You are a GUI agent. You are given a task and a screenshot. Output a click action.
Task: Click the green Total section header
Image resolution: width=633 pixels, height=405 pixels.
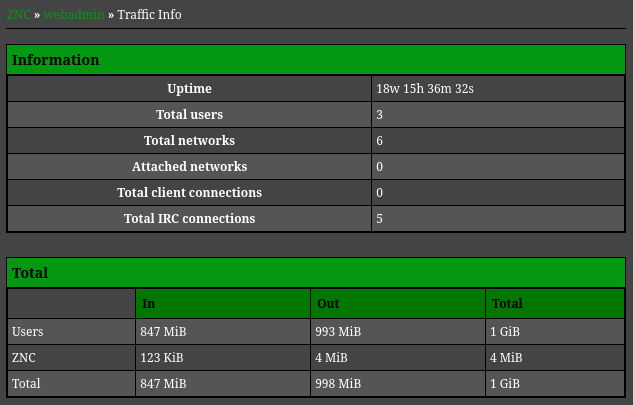316,273
